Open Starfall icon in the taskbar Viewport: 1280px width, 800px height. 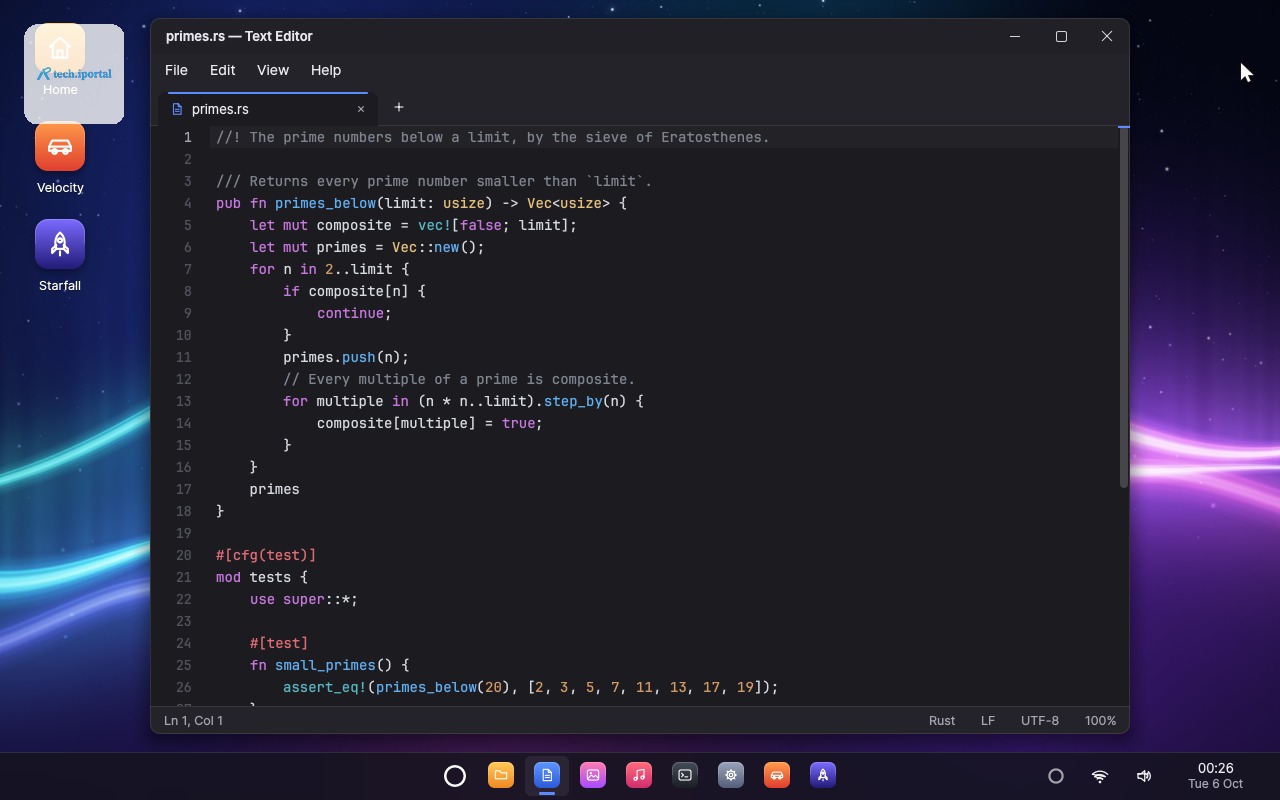823,775
